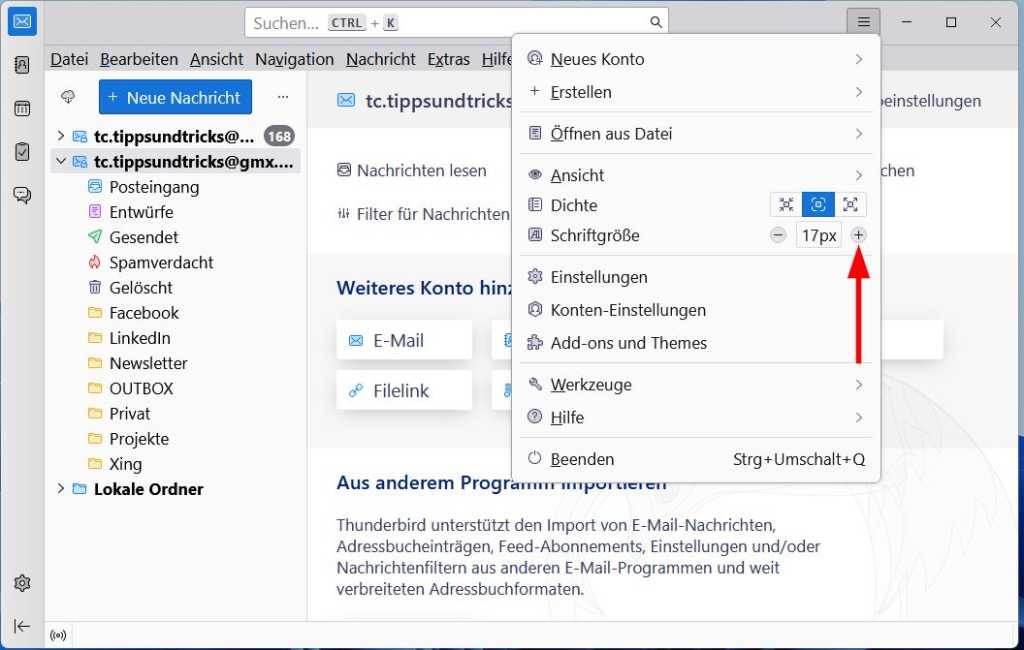Collapse the tc.tippsundtricks@gmx account tree
Screen dimensions: 1024x650
pos(60,160)
